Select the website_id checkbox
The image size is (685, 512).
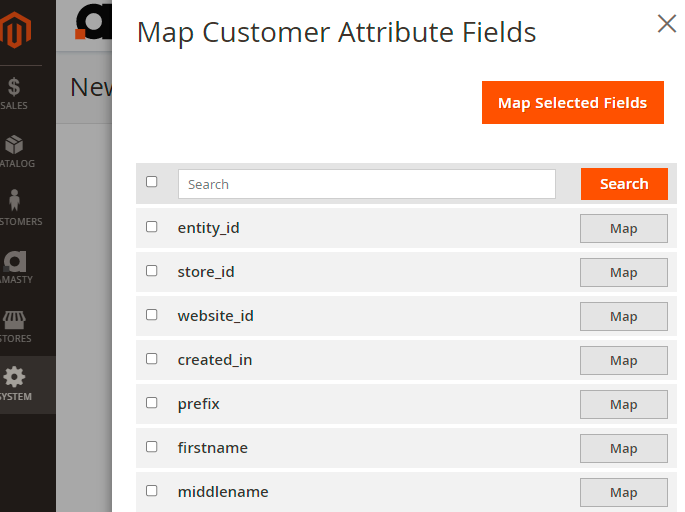point(152,315)
